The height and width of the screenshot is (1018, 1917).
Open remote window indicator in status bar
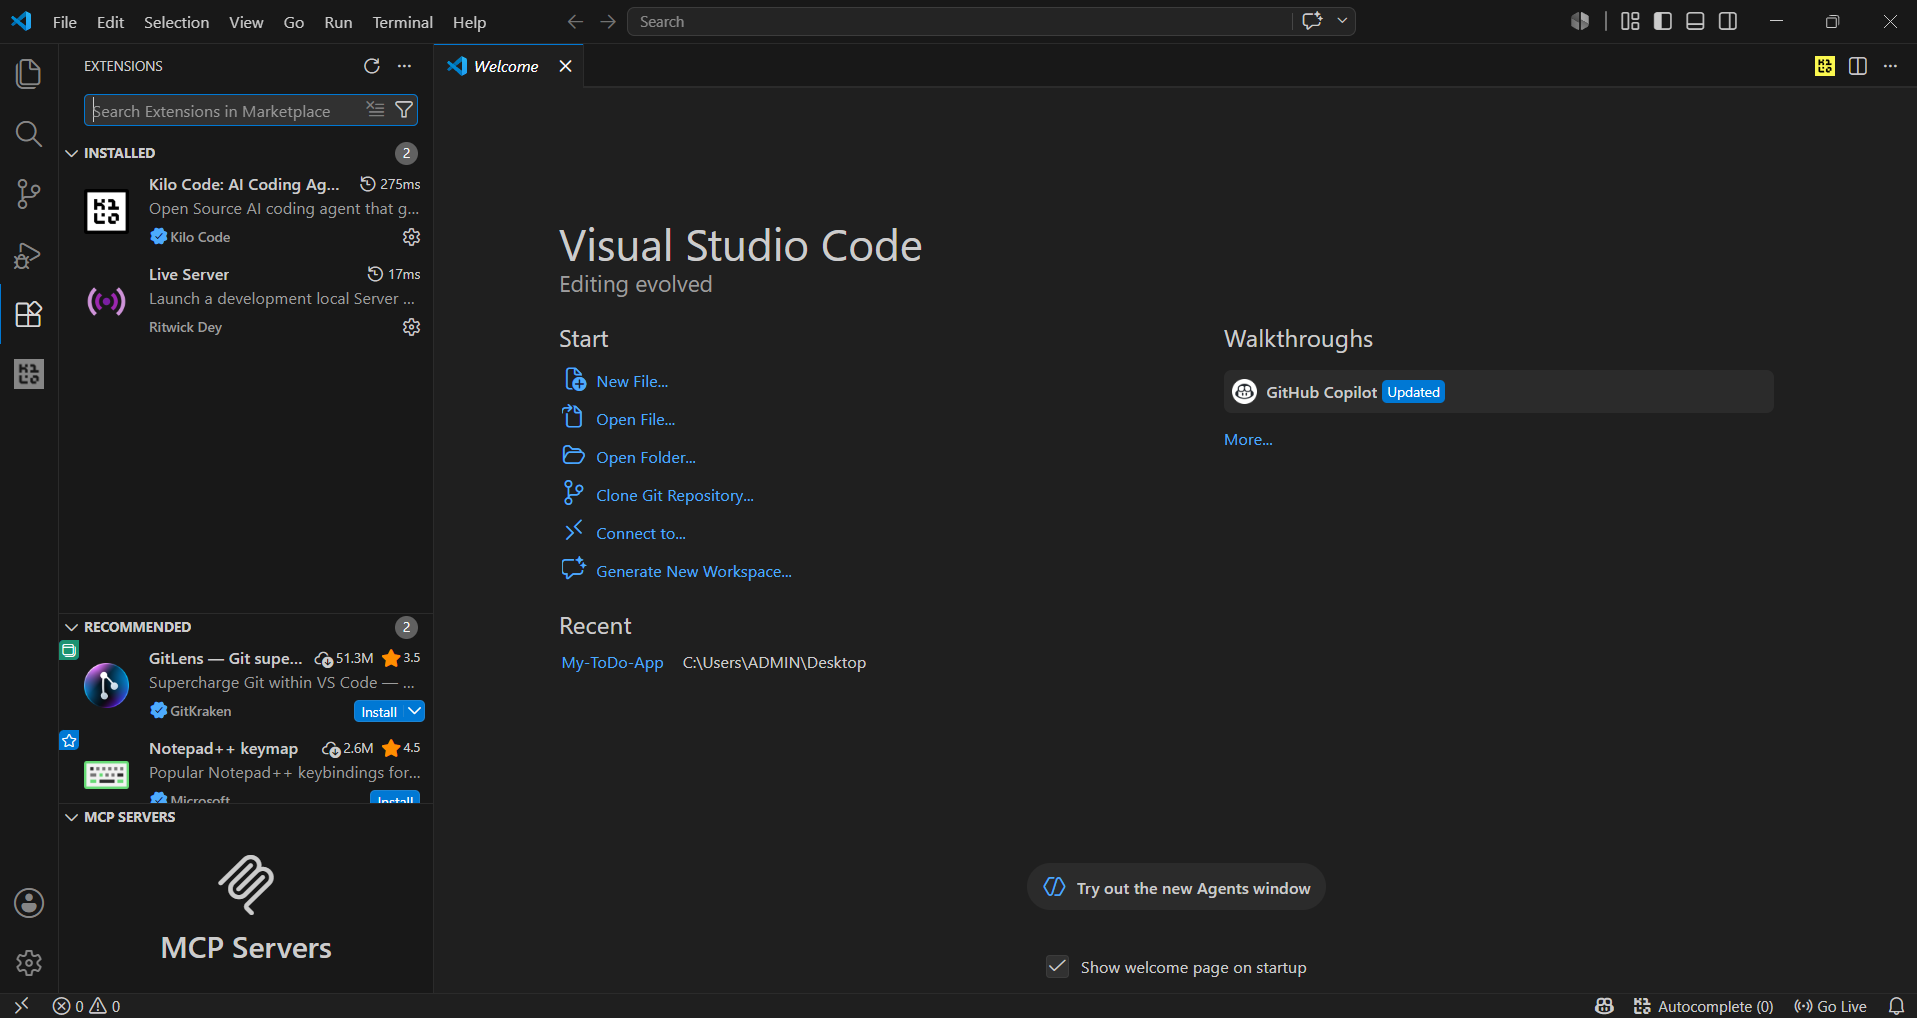(x=21, y=1006)
